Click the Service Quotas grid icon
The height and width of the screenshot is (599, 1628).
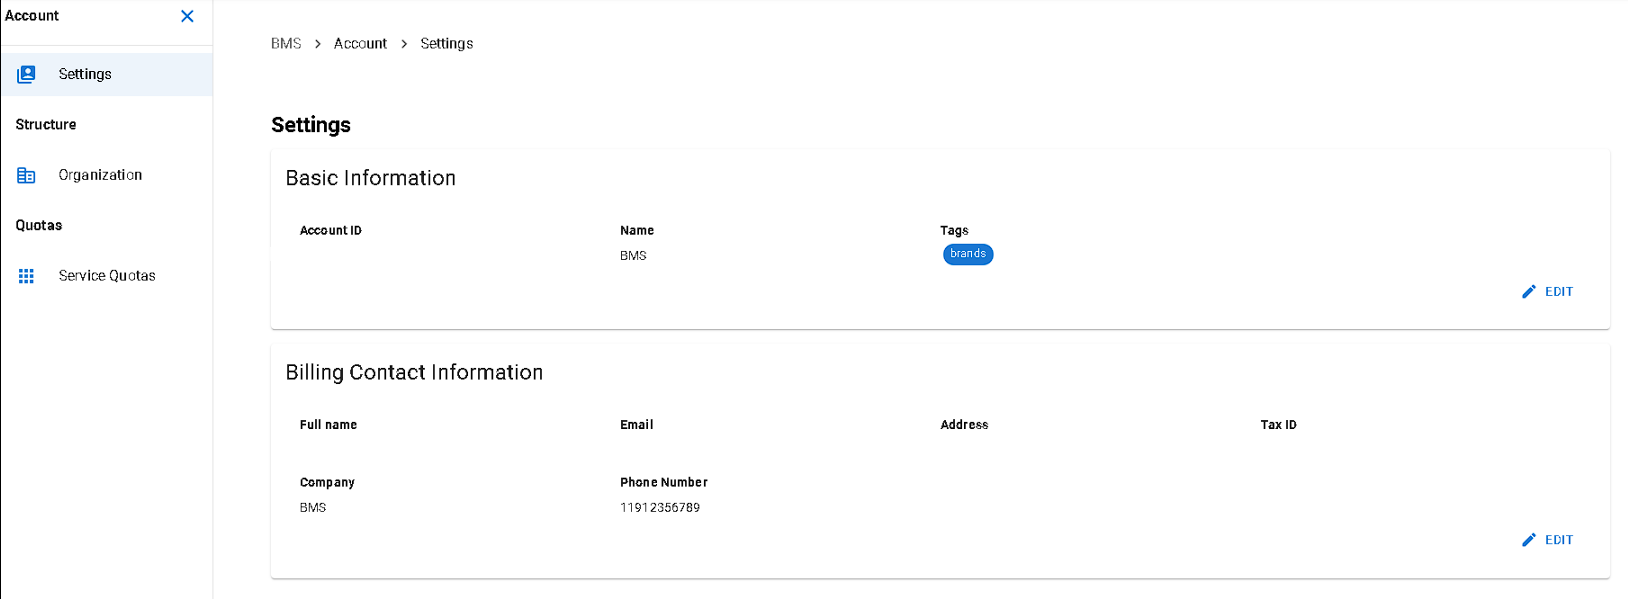click(x=27, y=276)
